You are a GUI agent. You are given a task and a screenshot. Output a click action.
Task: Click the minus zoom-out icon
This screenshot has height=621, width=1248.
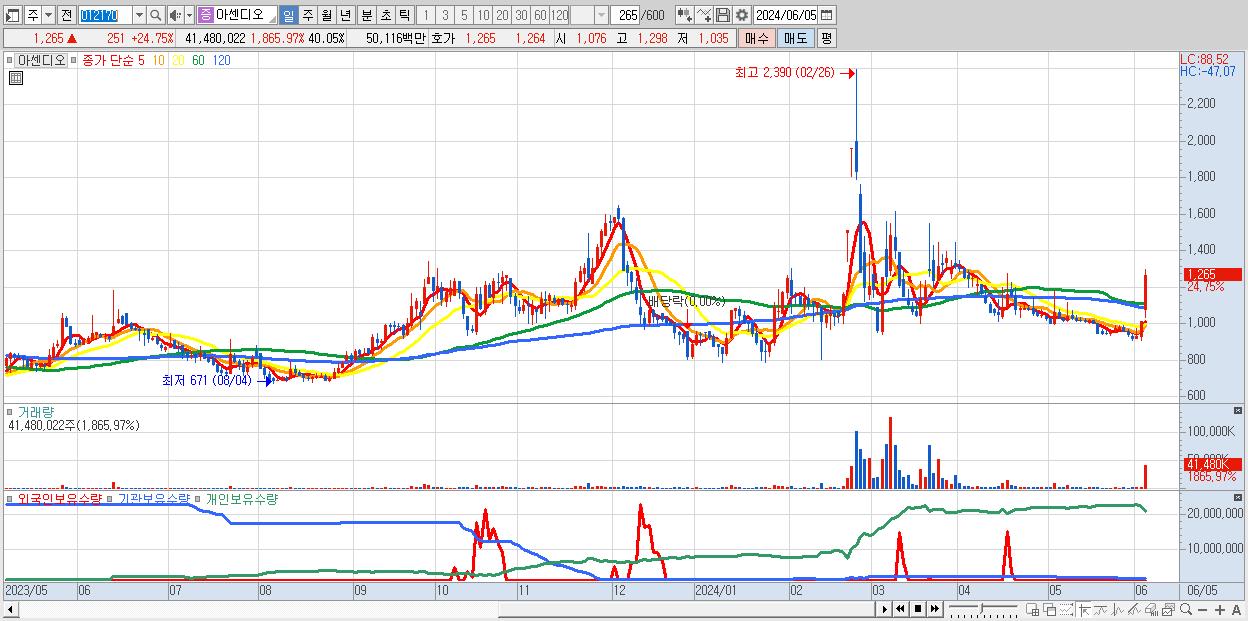(x=1203, y=609)
